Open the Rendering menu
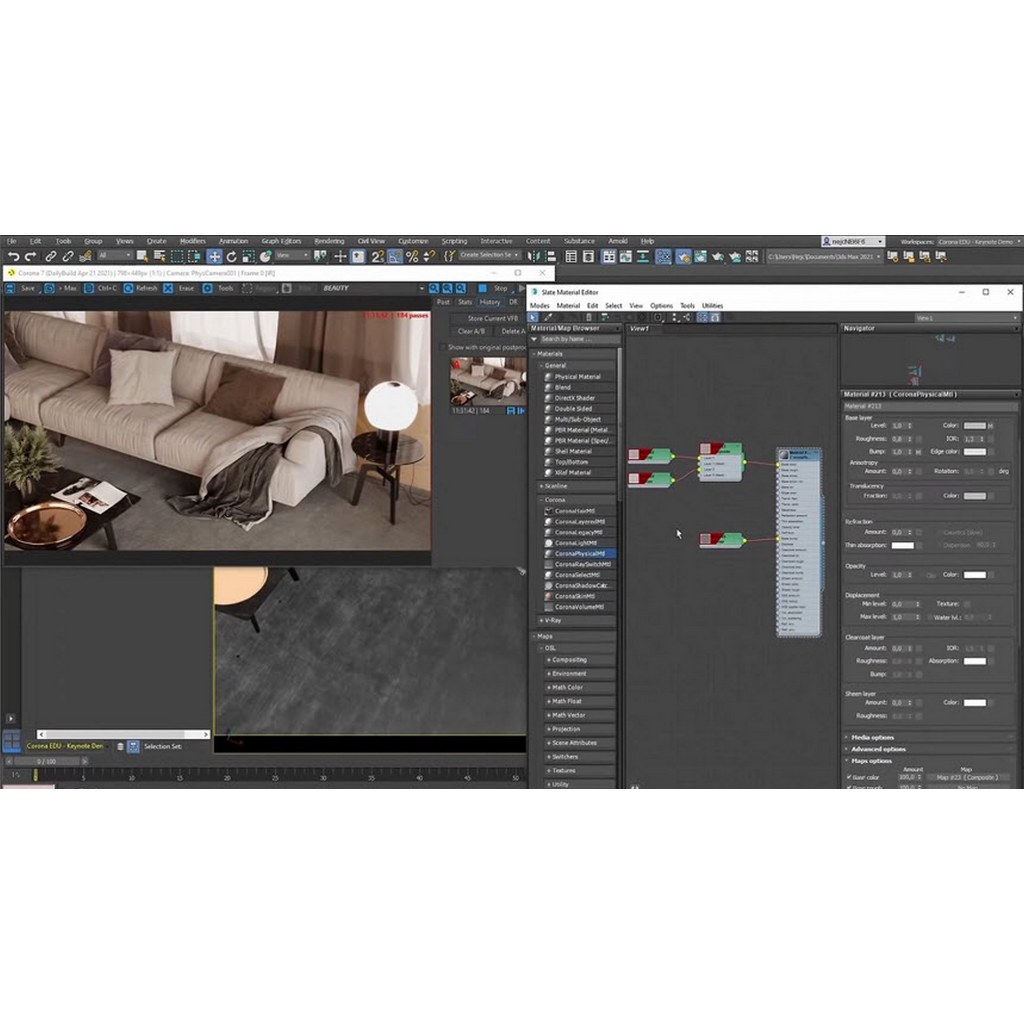 point(329,241)
